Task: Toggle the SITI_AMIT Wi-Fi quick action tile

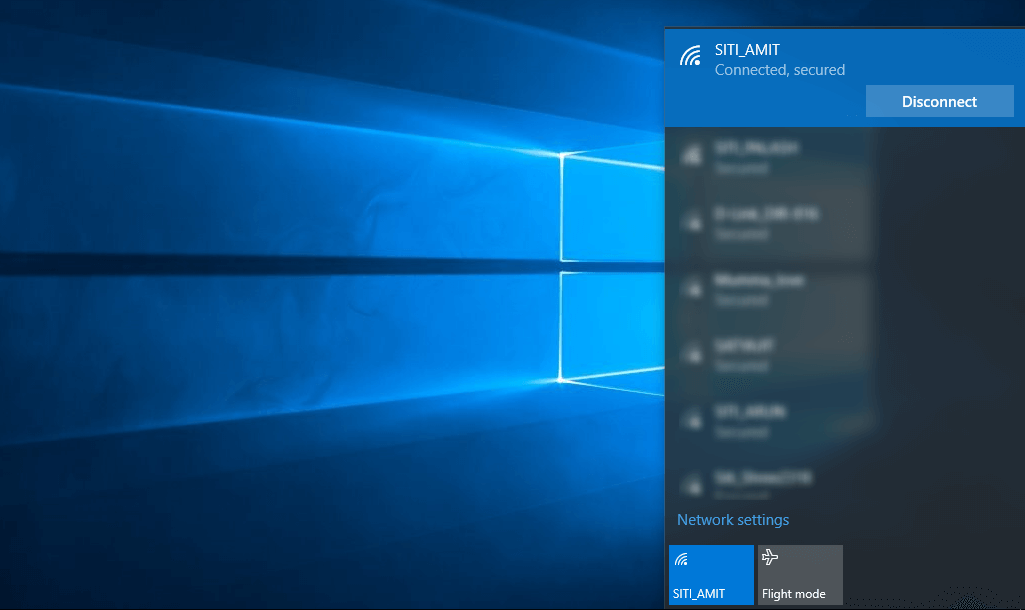Action: (x=711, y=575)
